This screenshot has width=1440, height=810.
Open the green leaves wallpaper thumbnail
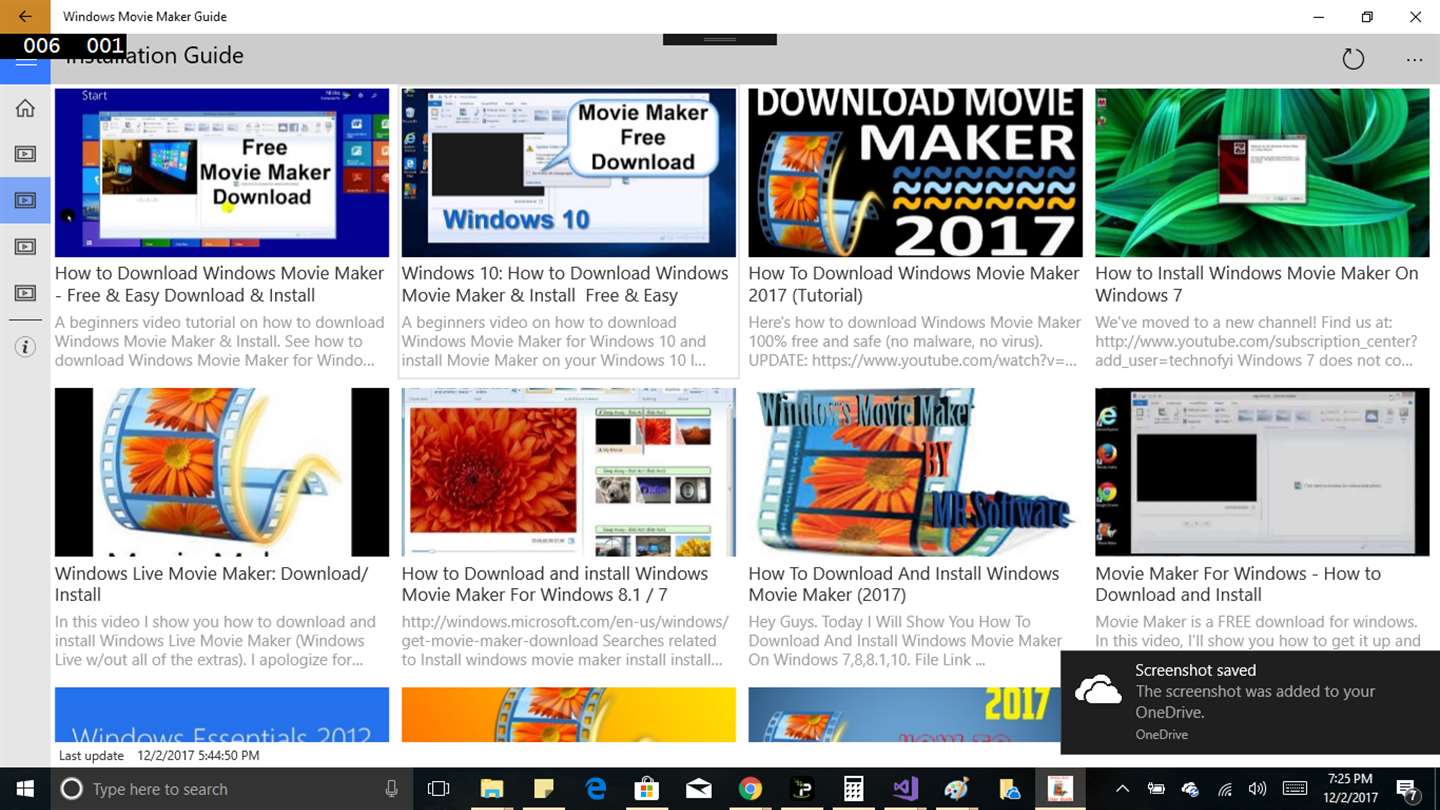(x=1262, y=173)
